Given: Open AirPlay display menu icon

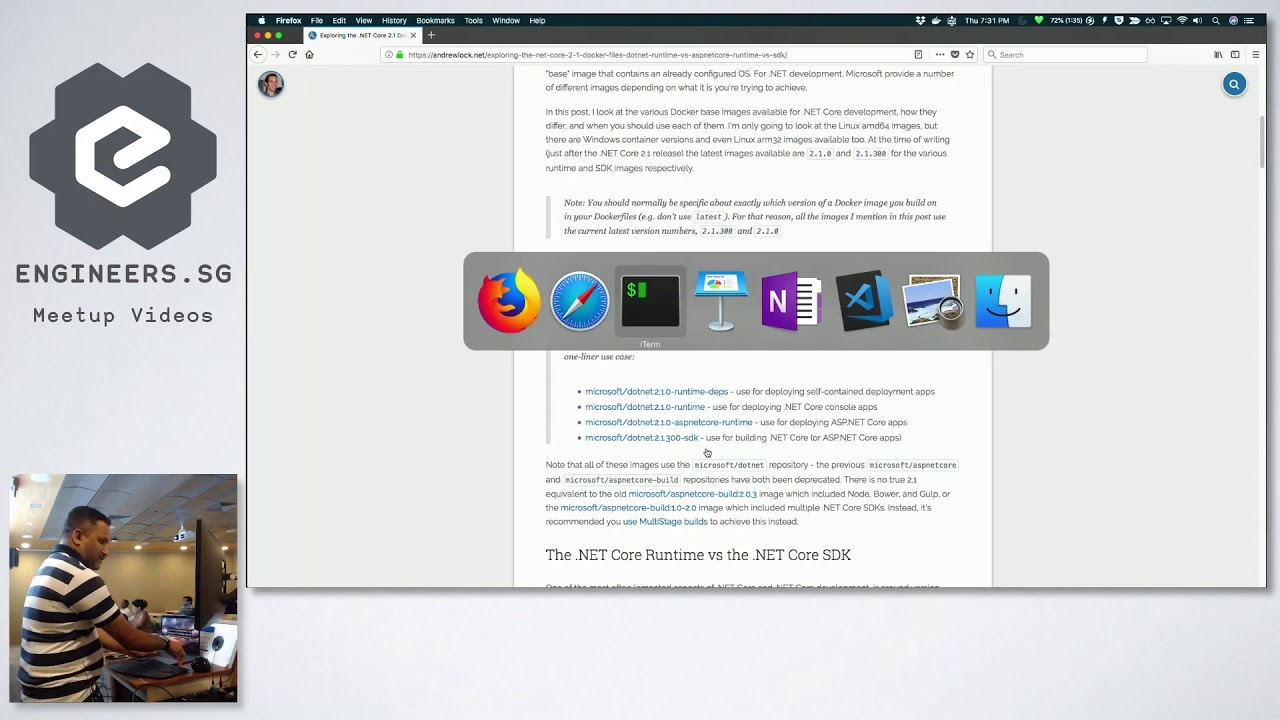Looking at the screenshot, I should point(1166,20).
